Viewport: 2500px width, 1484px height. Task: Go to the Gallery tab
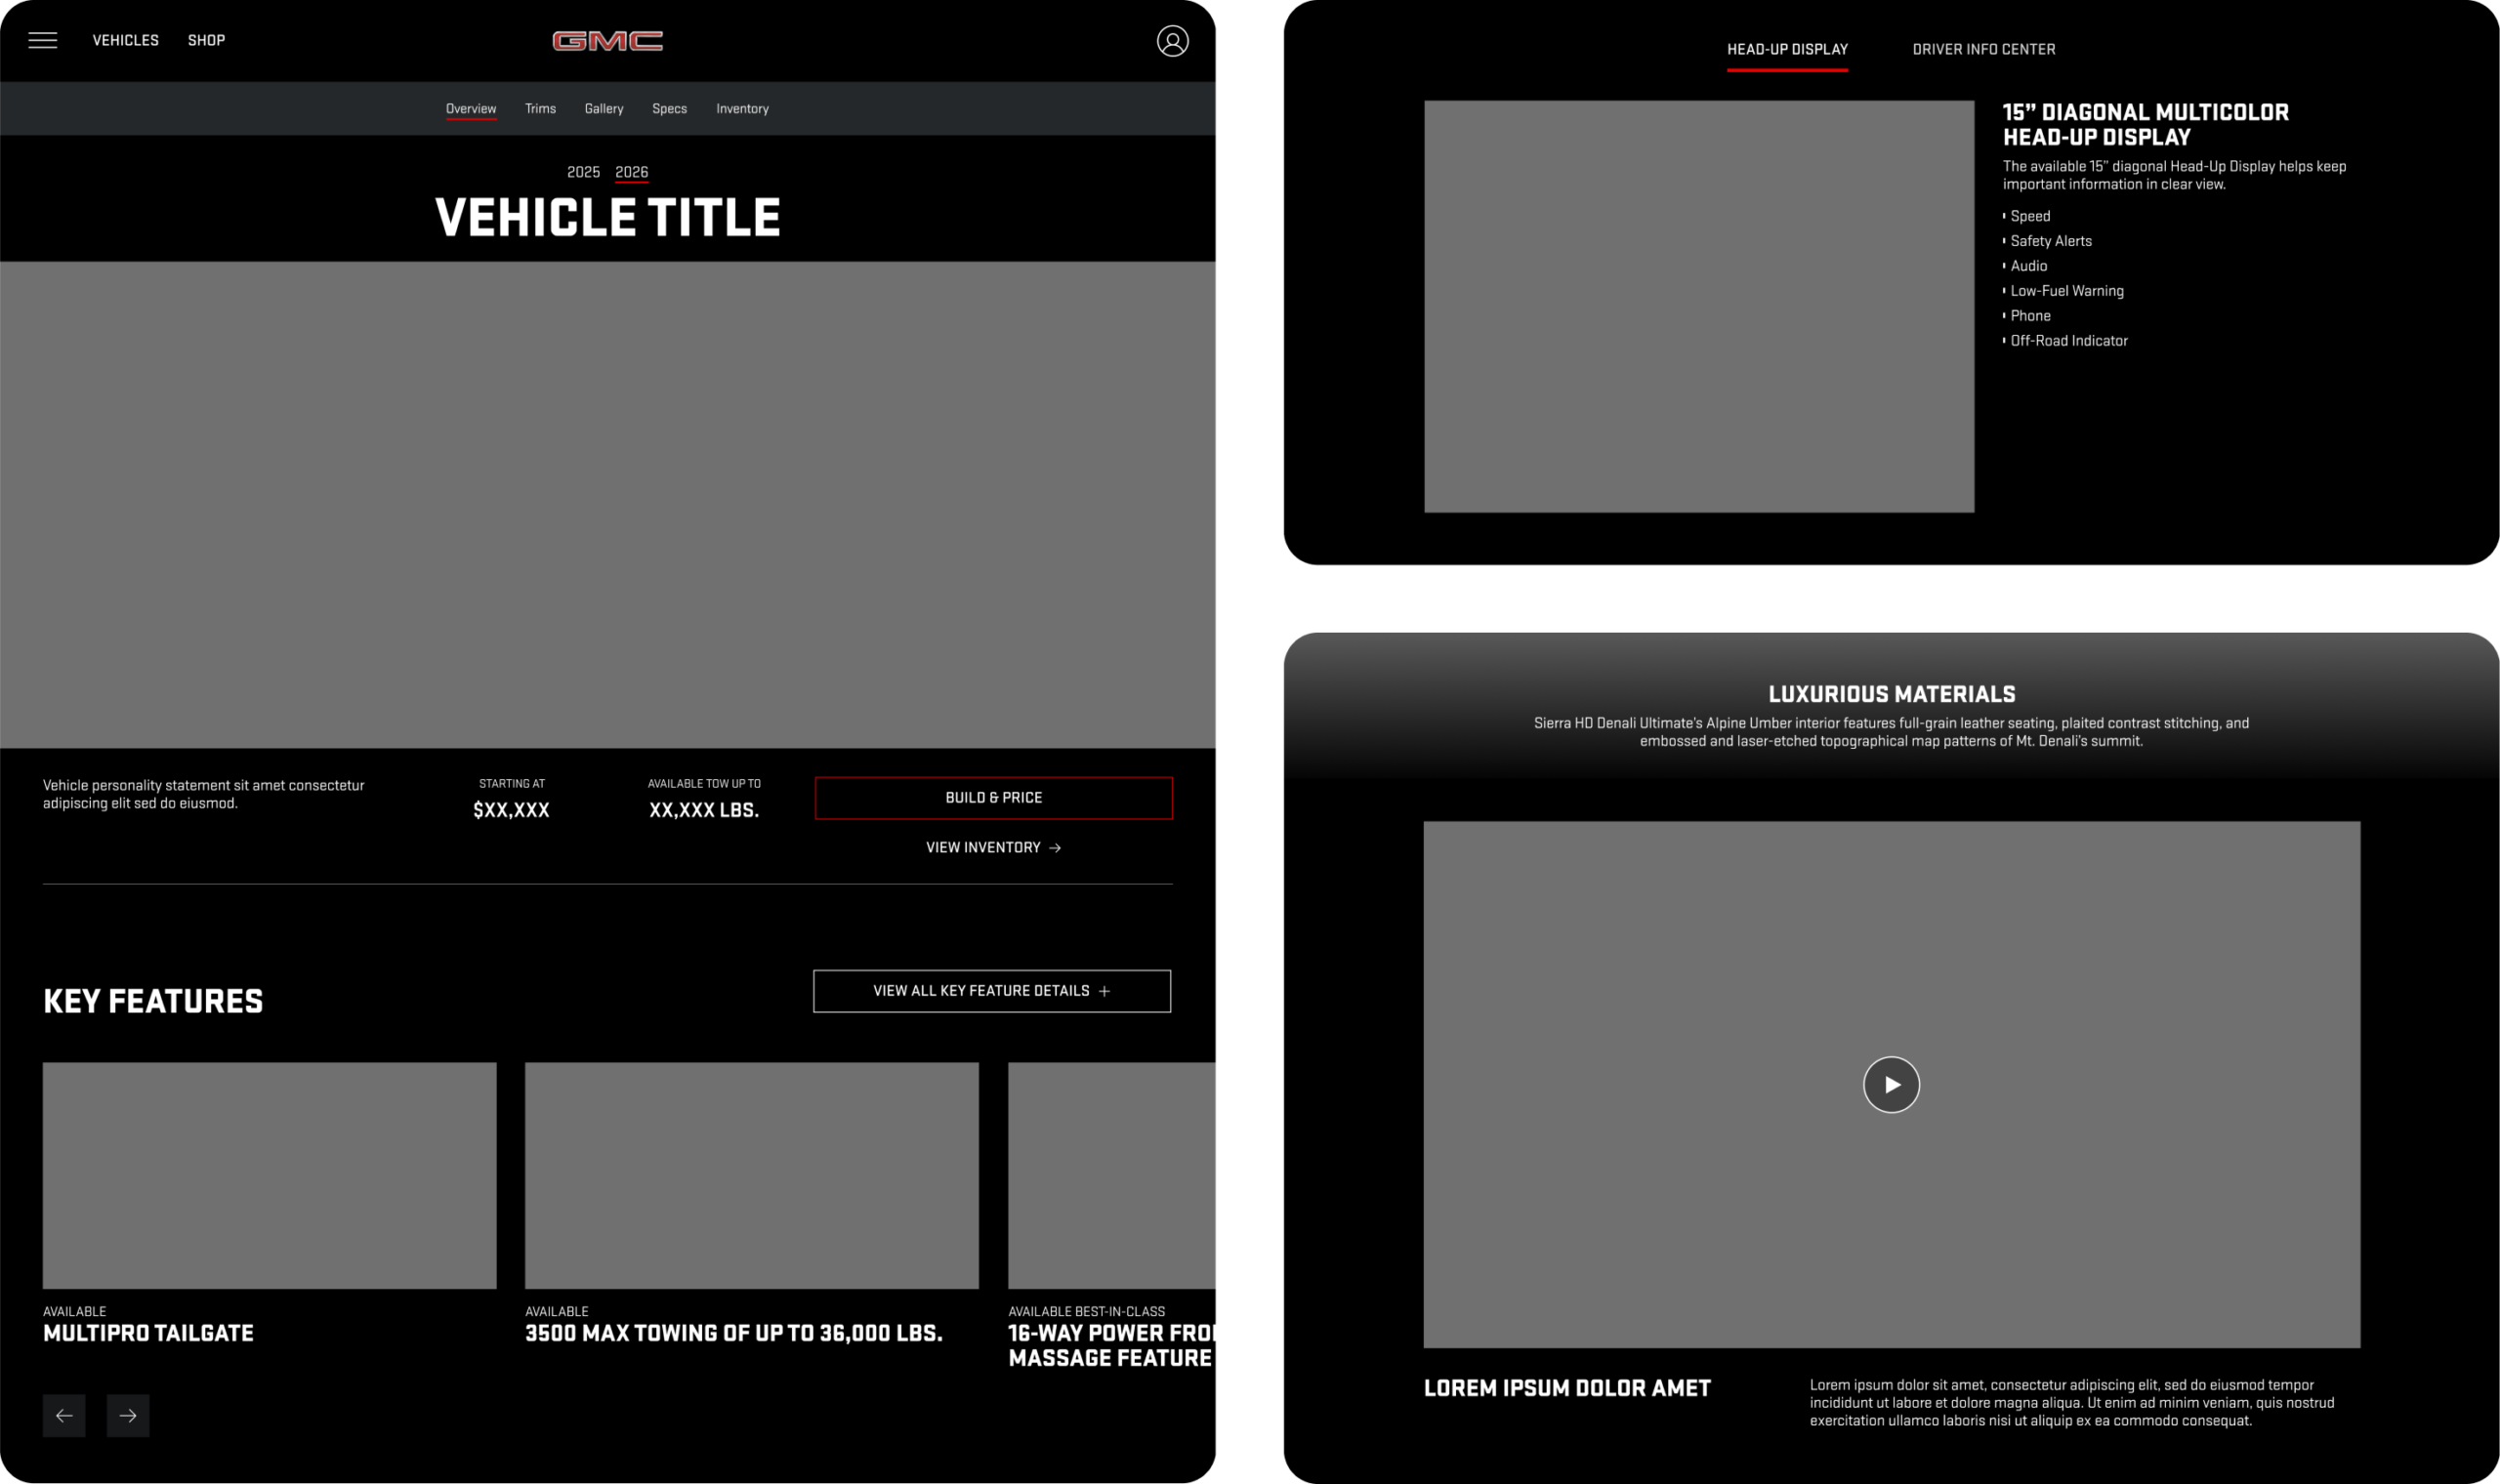(x=604, y=109)
